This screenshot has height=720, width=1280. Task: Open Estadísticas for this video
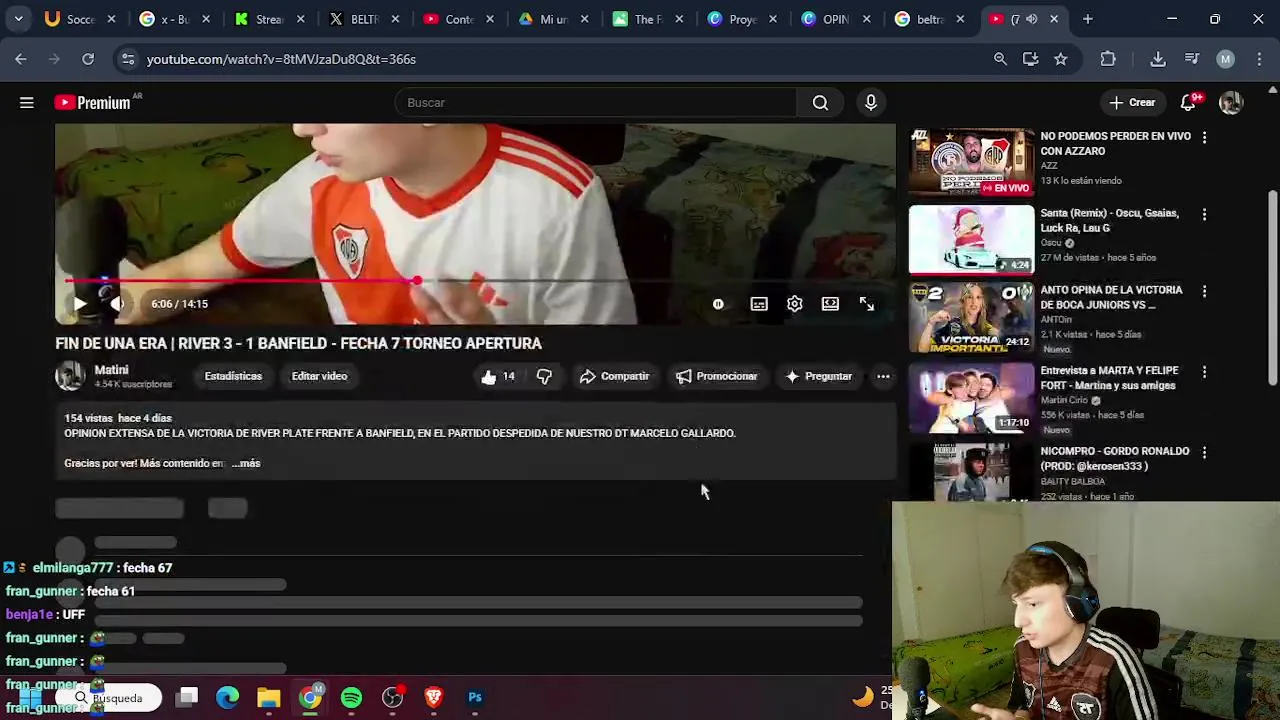click(233, 376)
